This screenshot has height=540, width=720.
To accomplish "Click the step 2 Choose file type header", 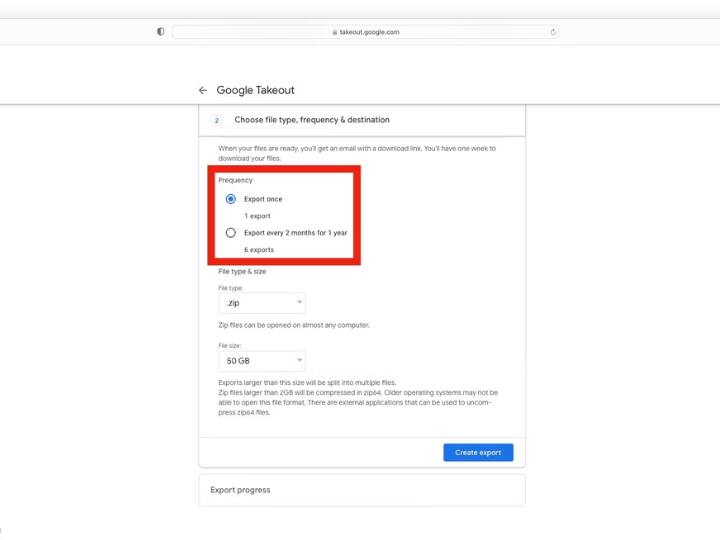I will click(x=362, y=120).
